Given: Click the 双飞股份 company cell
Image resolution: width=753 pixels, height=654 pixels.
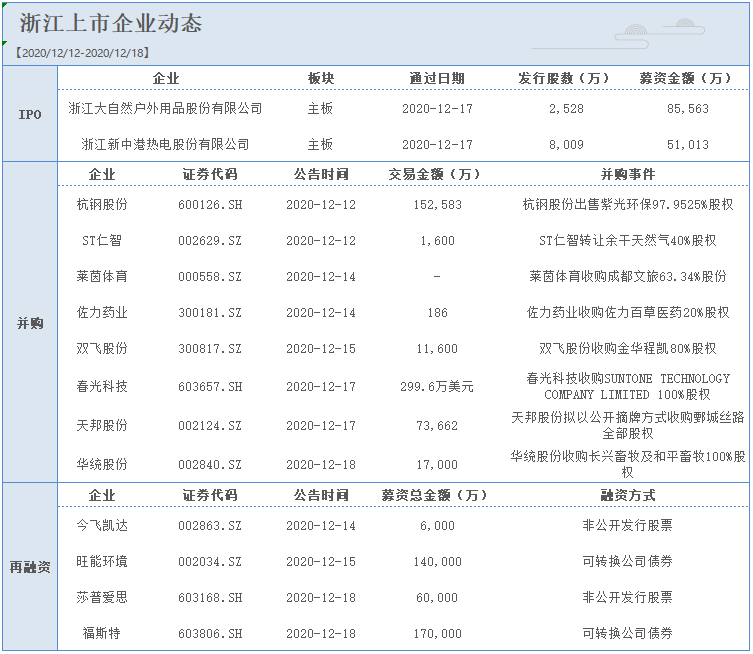Looking at the screenshot, I should tap(102, 348).
